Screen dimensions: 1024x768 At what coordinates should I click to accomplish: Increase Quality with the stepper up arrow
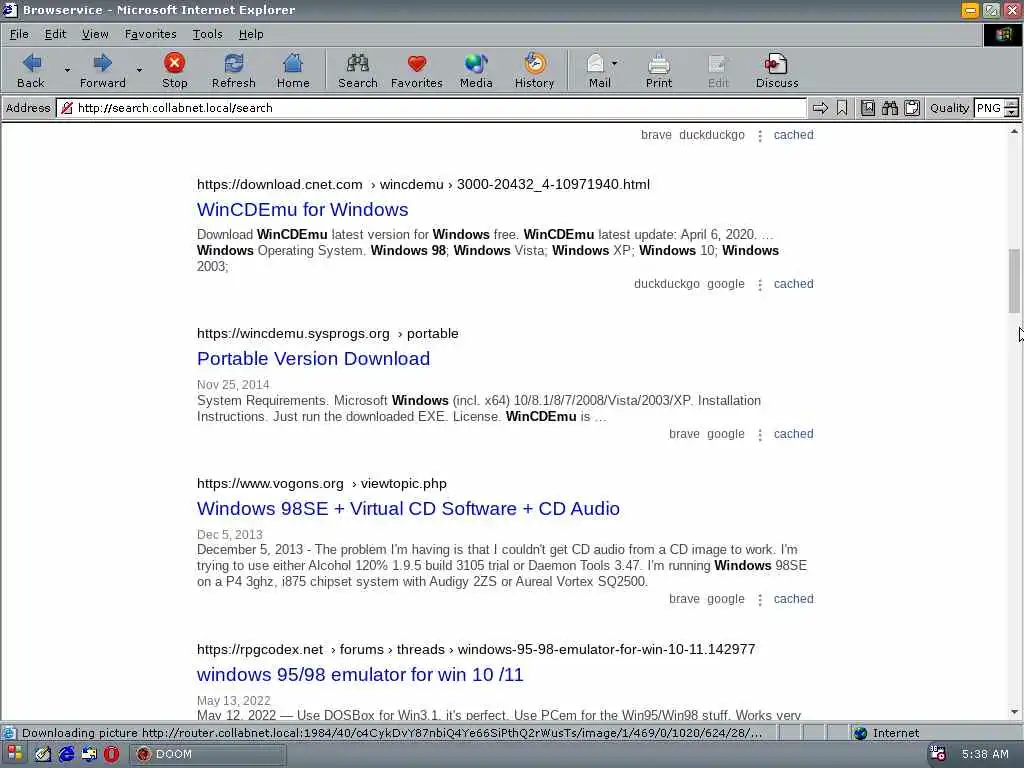tap(1012, 104)
